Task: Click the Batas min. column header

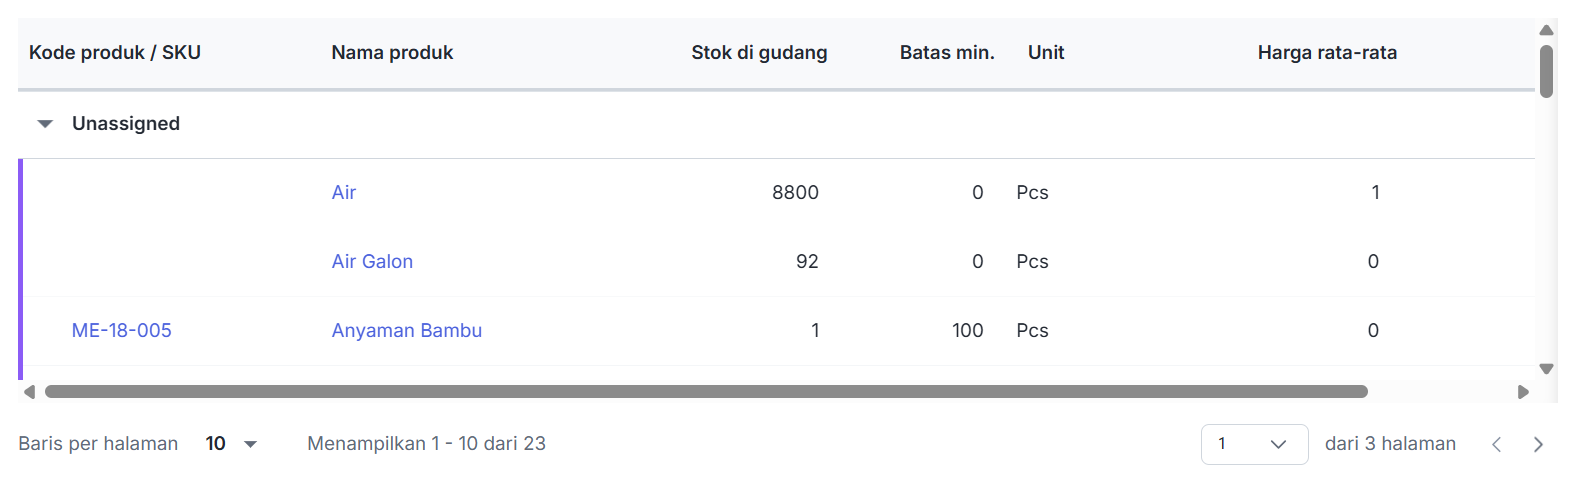Action: [x=946, y=53]
